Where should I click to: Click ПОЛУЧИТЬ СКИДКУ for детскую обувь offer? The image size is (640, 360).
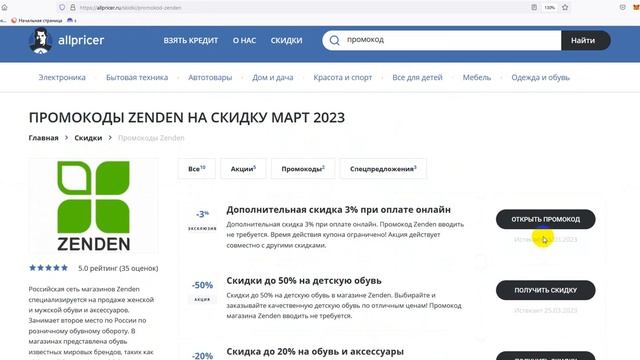(x=545, y=290)
